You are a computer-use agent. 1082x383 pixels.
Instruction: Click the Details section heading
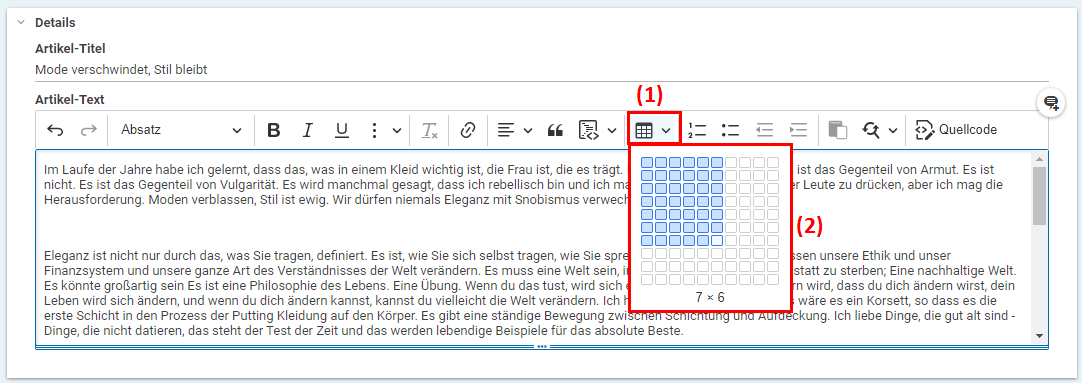[x=55, y=22]
